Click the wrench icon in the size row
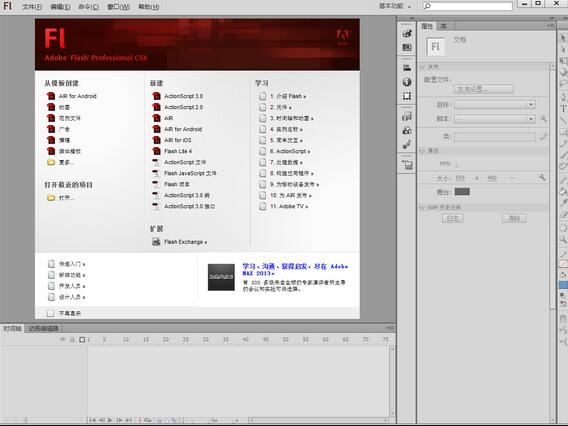The image size is (568, 426). tap(542, 178)
